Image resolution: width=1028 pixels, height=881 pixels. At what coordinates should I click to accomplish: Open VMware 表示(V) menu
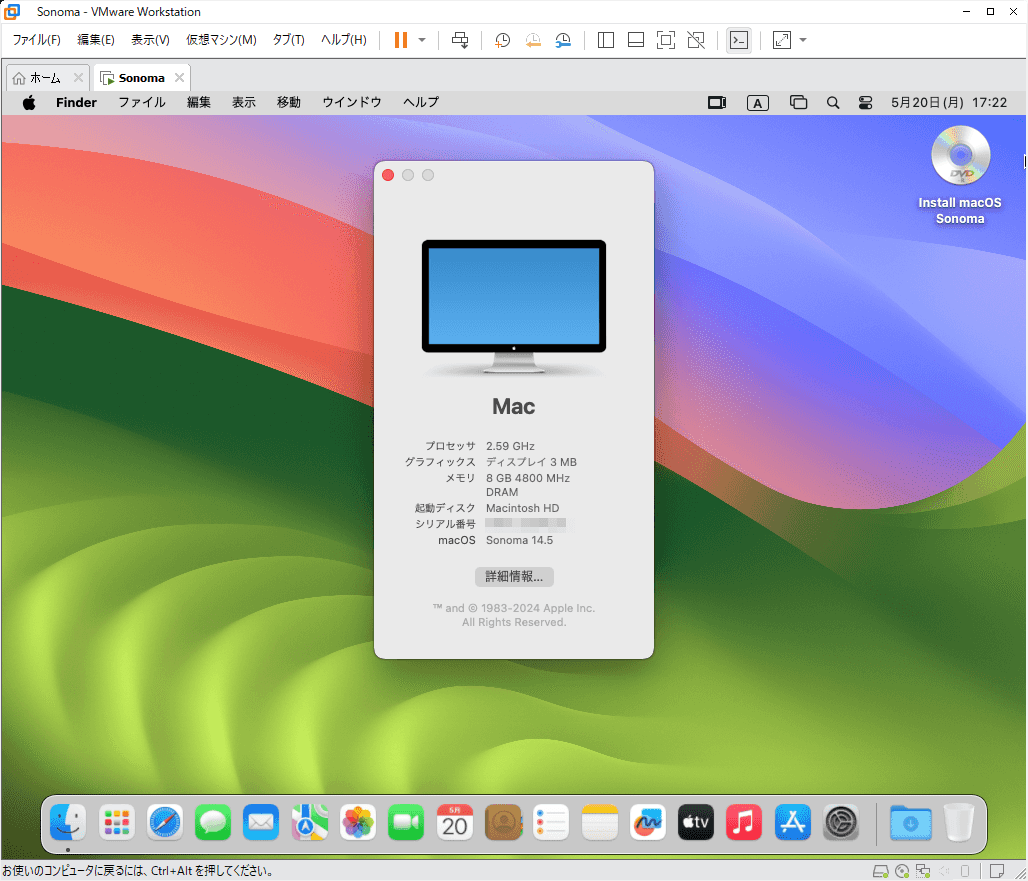[x=150, y=40]
